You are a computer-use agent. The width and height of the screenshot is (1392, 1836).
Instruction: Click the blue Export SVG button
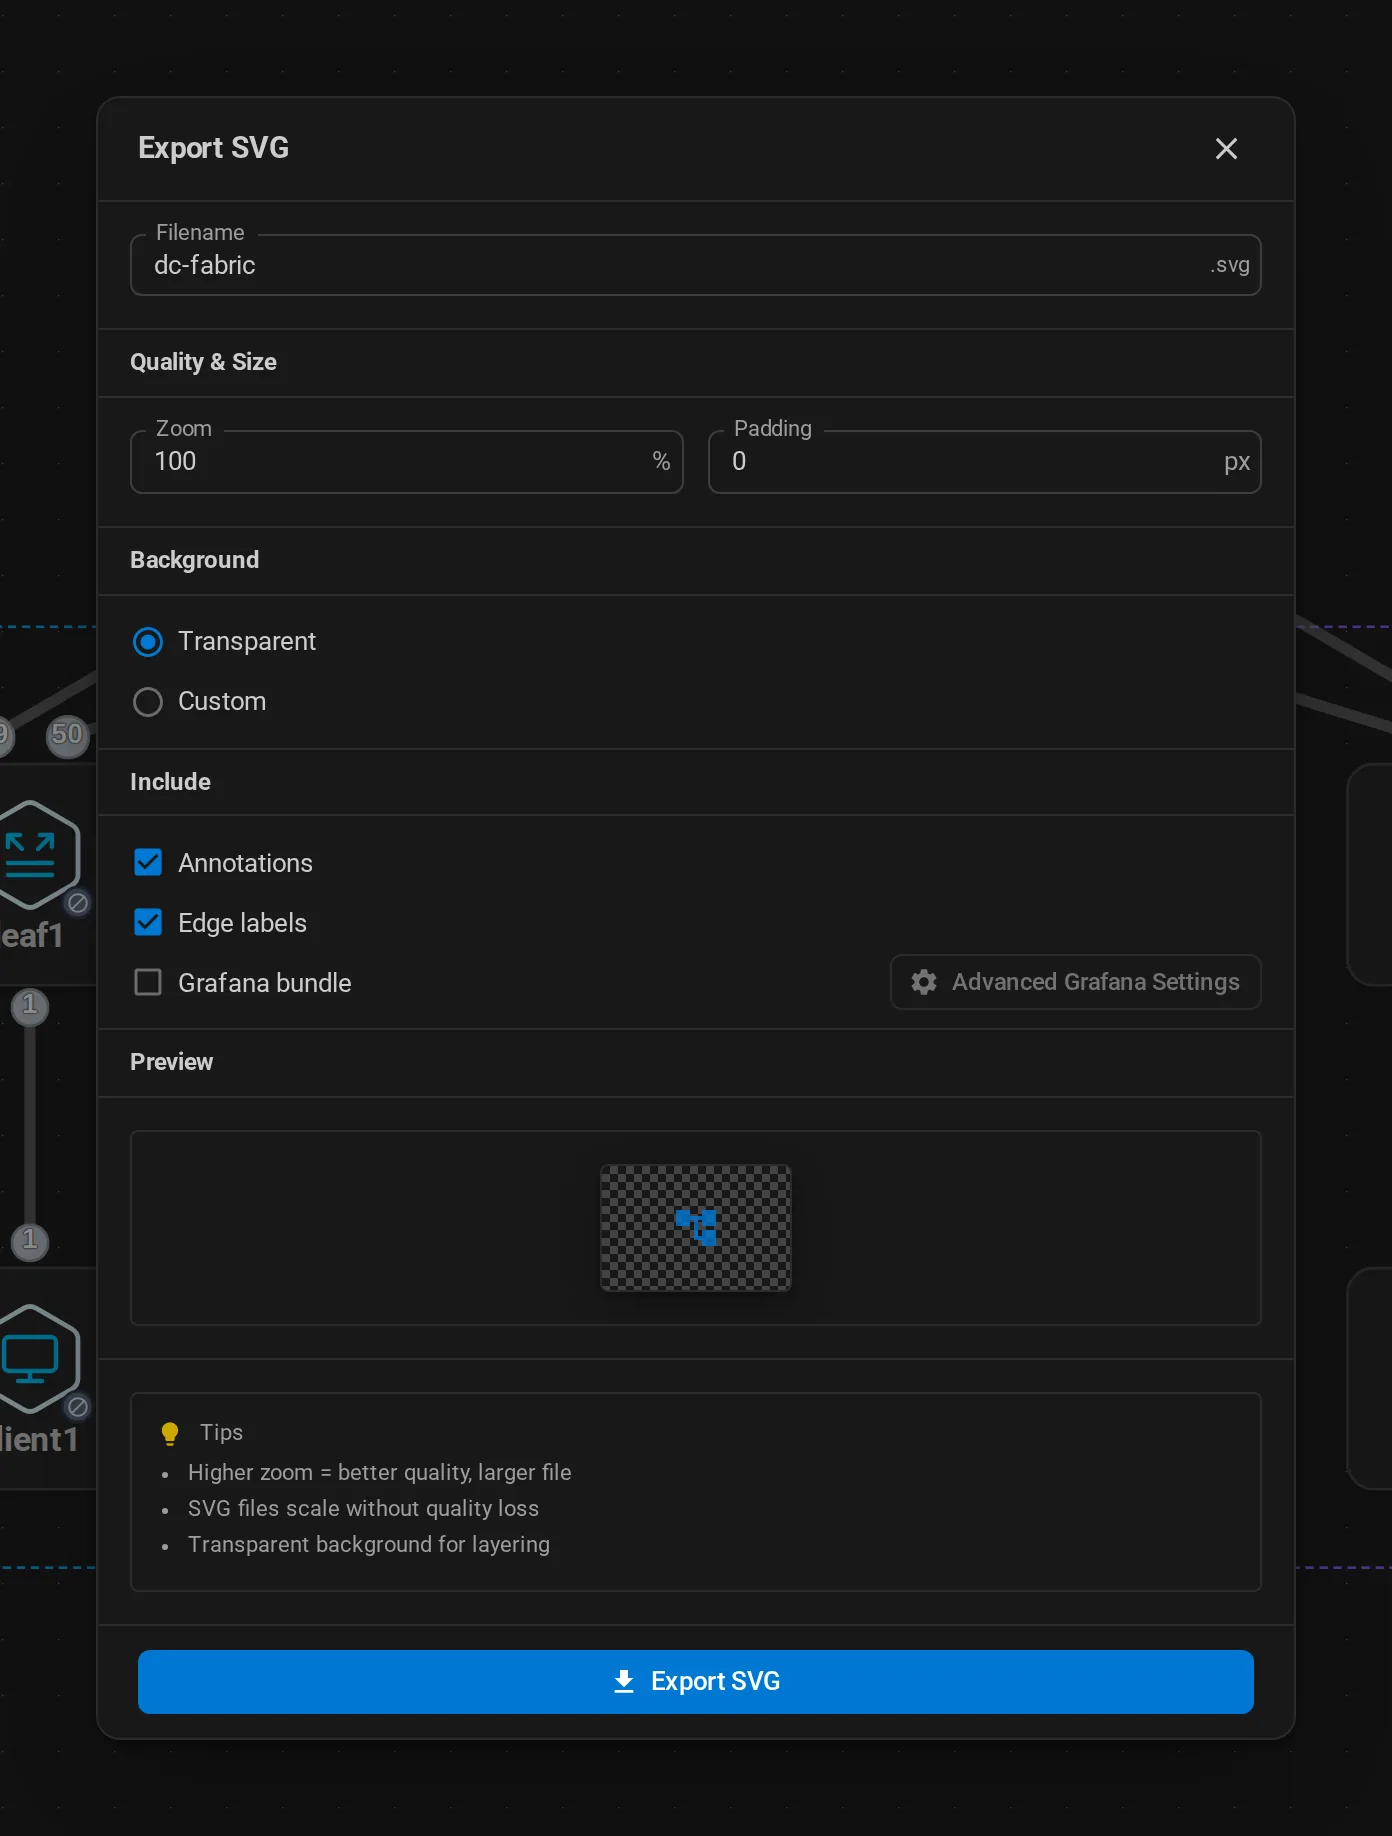(696, 1682)
